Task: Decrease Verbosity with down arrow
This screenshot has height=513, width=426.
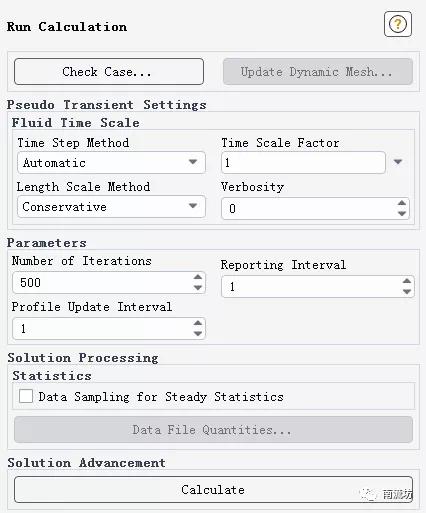Action: [402, 213]
